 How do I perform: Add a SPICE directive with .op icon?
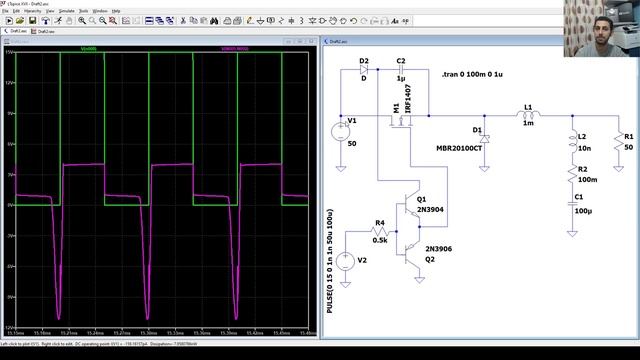405,20
